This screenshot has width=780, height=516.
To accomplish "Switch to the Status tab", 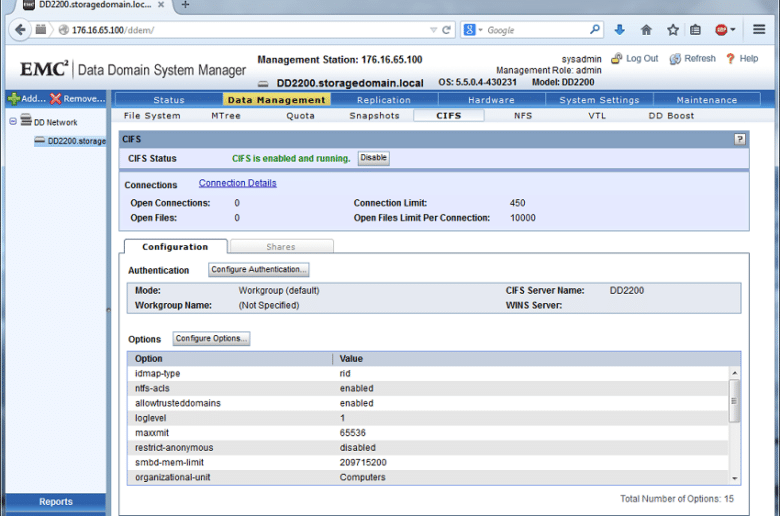I will [x=169, y=100].
